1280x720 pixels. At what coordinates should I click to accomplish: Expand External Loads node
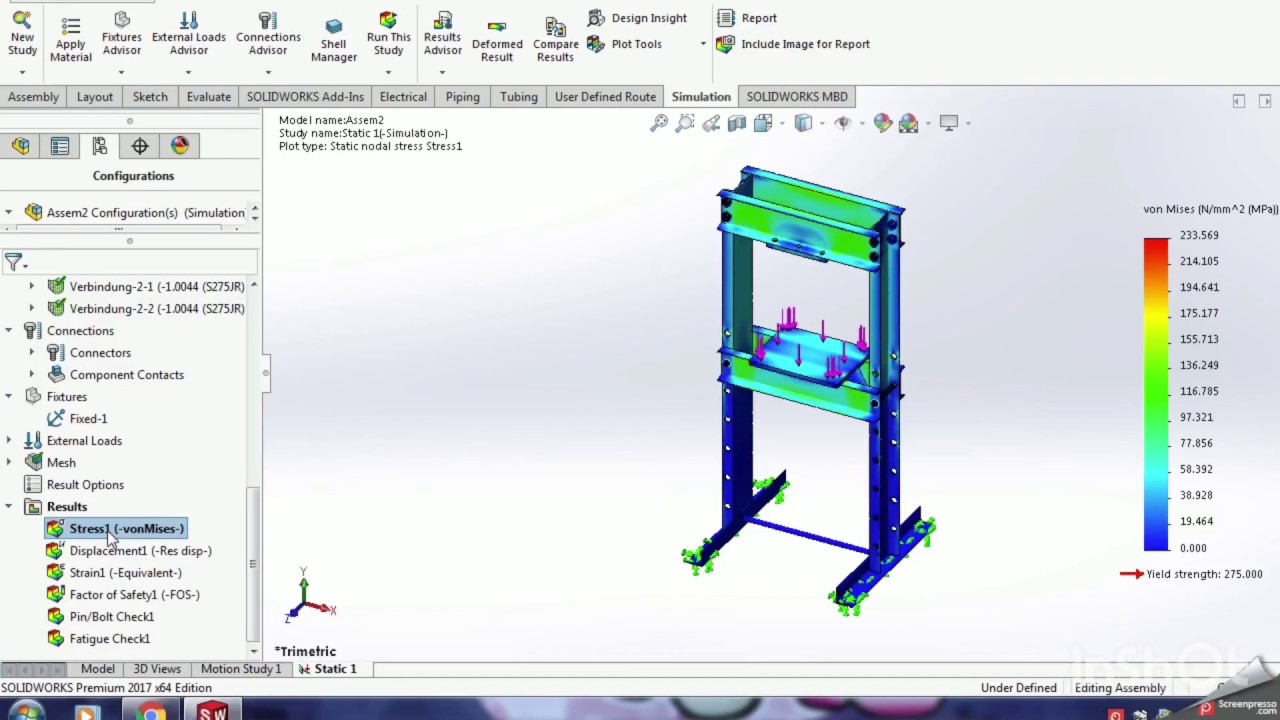point(9,441)
